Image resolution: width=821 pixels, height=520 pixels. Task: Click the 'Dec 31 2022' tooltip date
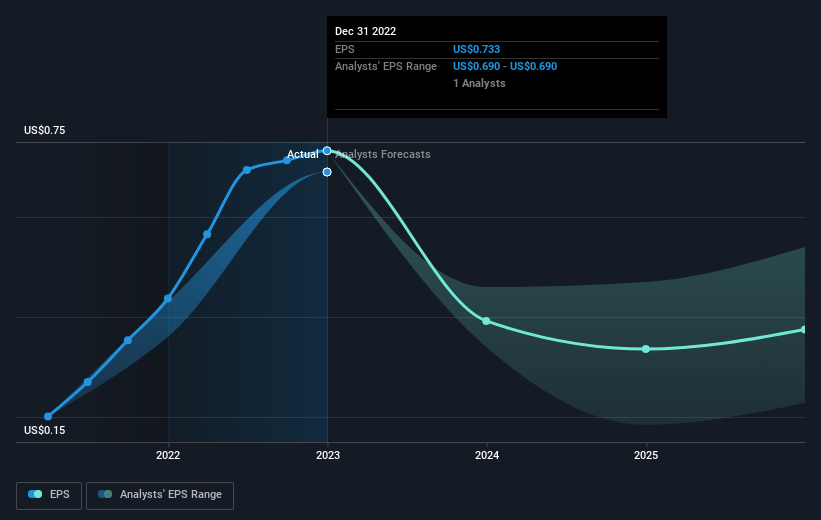(365, 31)
